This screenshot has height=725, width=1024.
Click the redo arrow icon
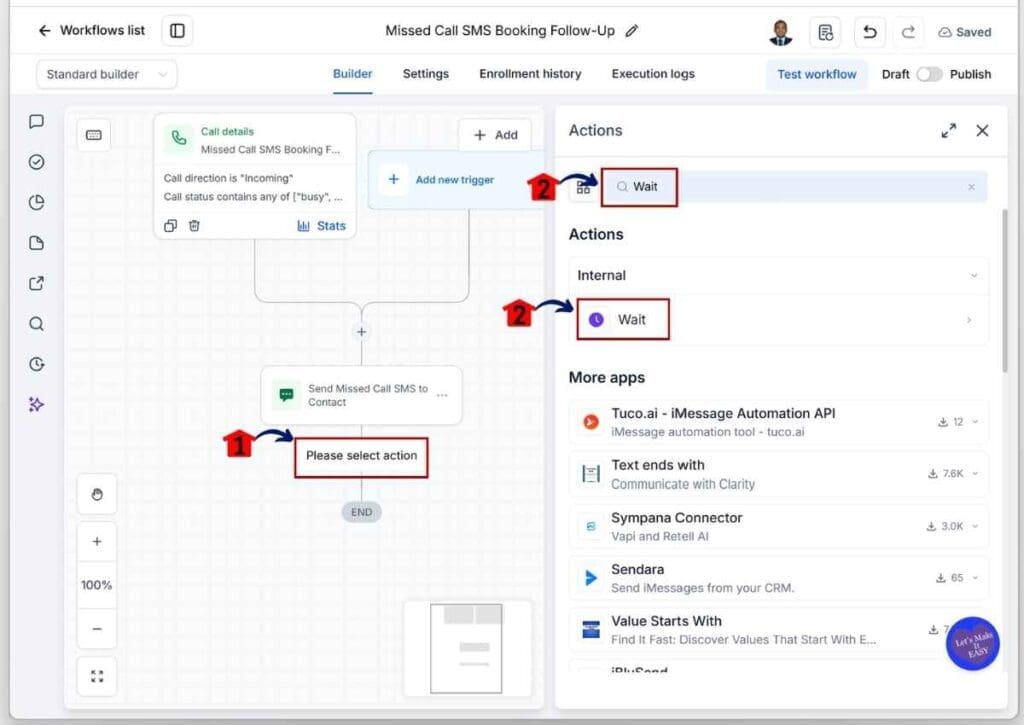click(908, 32)
